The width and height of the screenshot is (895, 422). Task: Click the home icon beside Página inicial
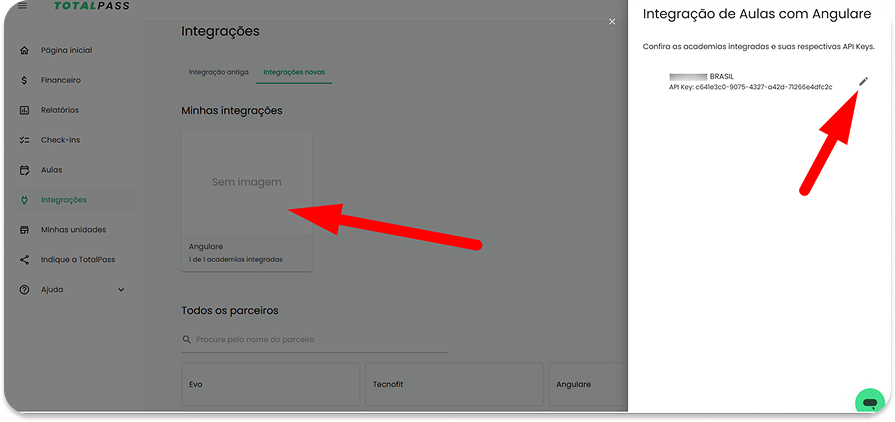tap(24, 50)
